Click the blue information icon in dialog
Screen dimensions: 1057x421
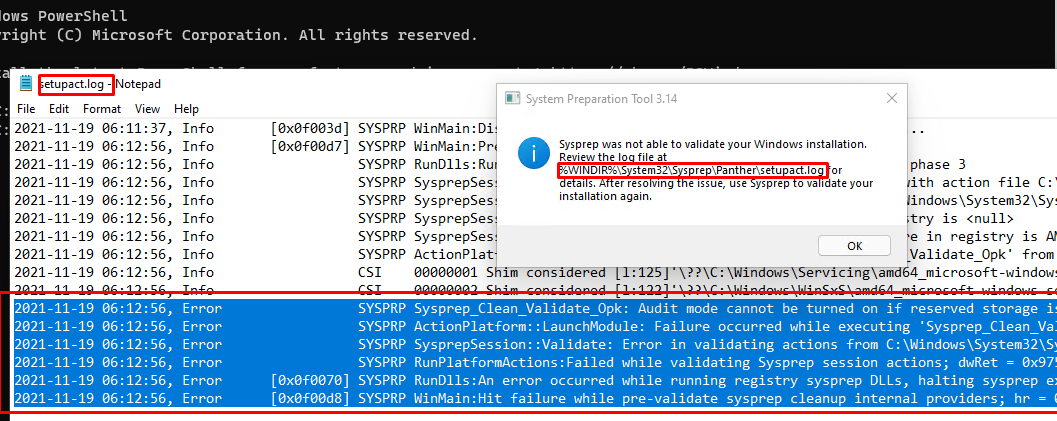534,156
